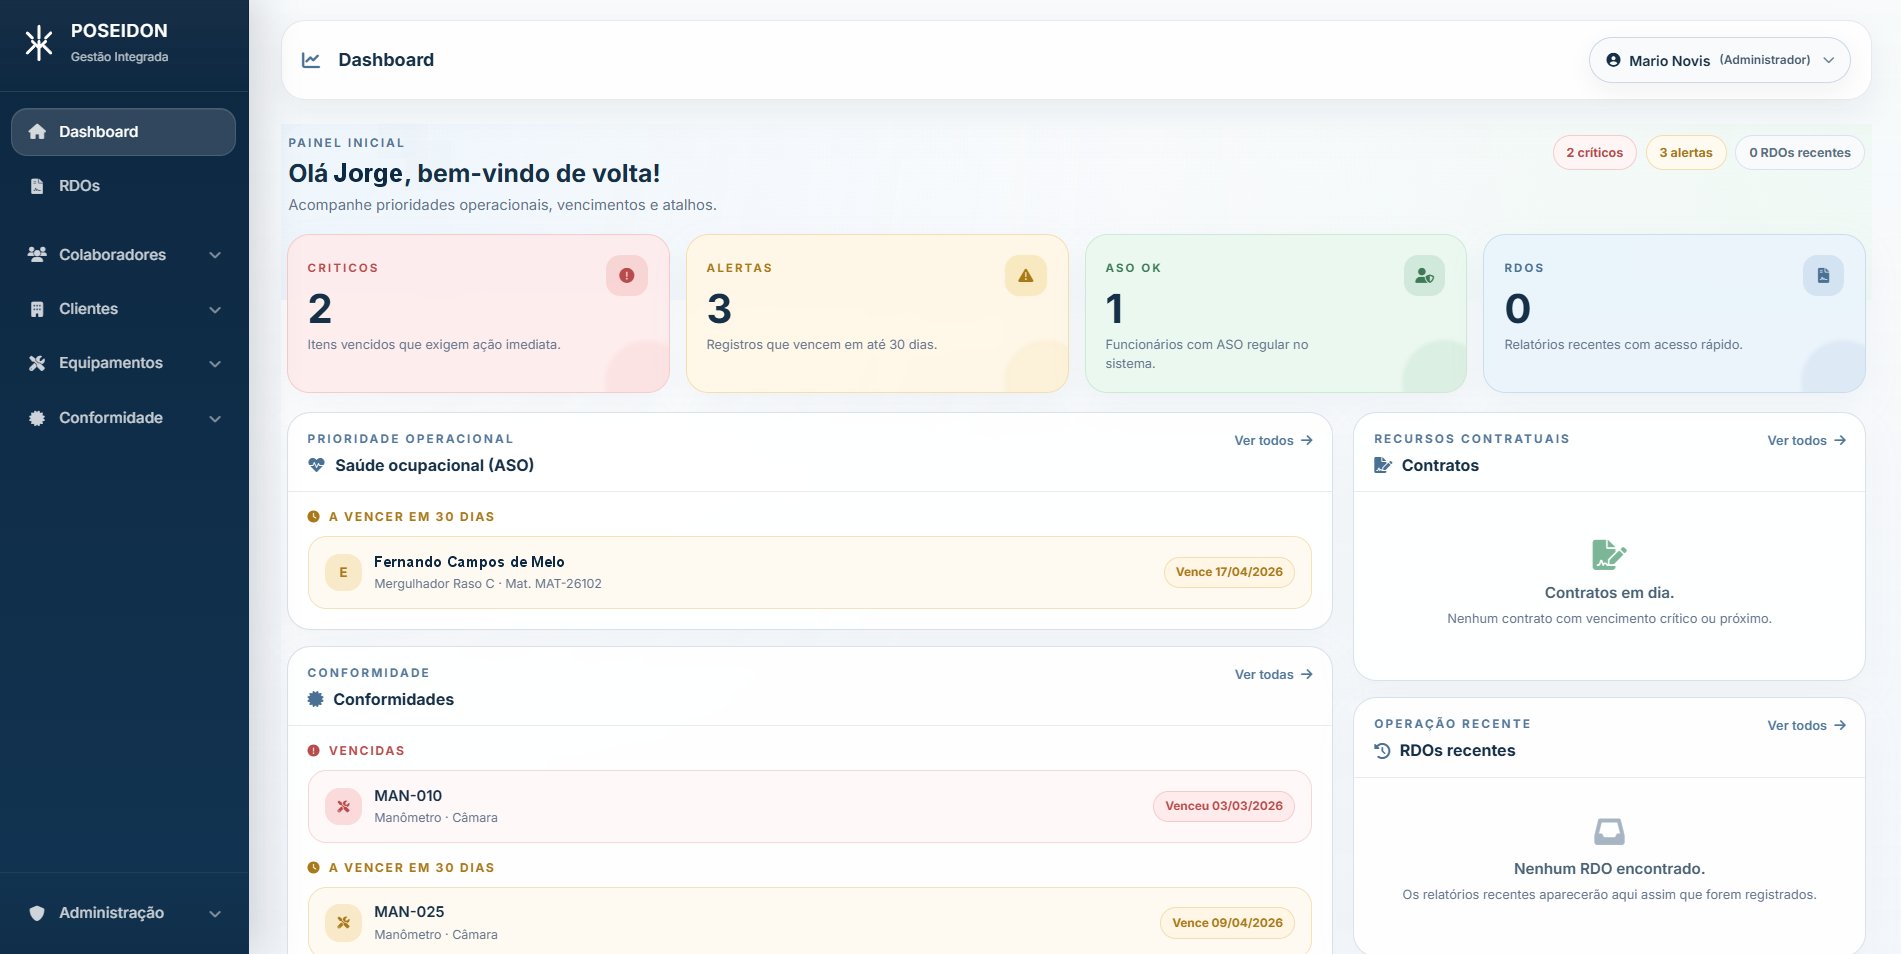Open RDOs in the sidebar
1901x954 pixels.
pos(79,186)
